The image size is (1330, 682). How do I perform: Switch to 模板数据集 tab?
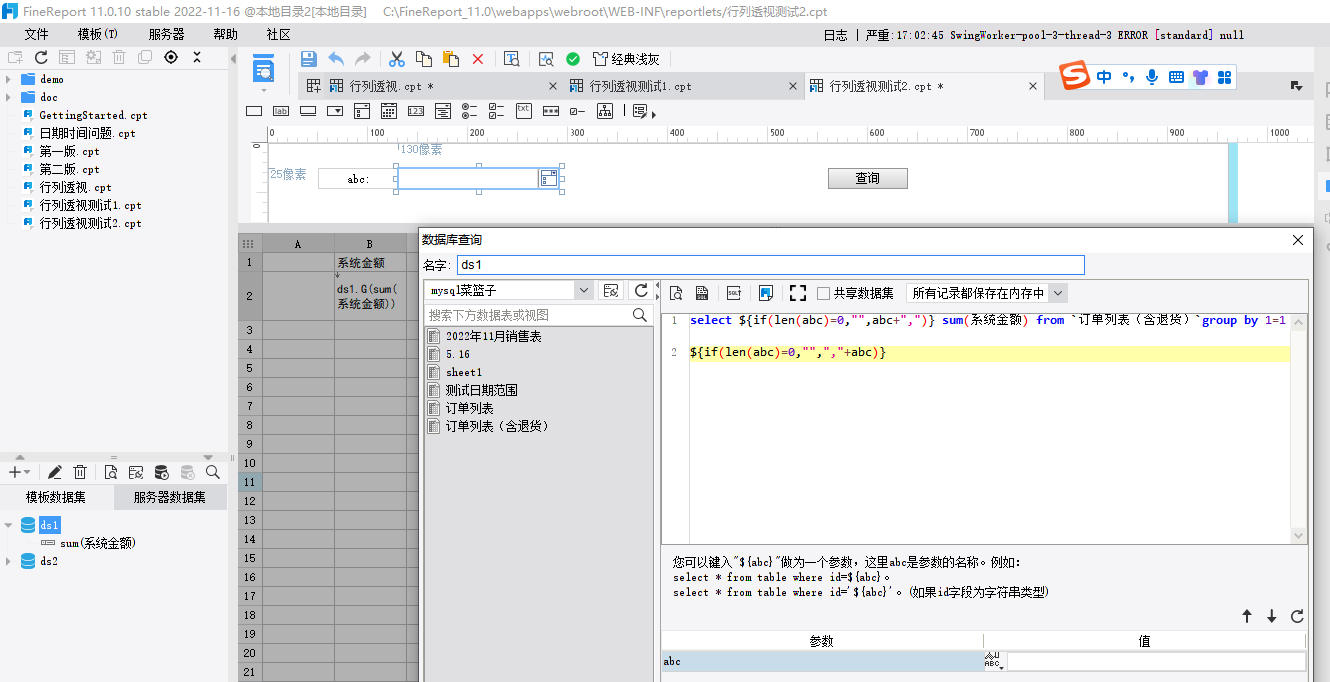coord(56,497)
